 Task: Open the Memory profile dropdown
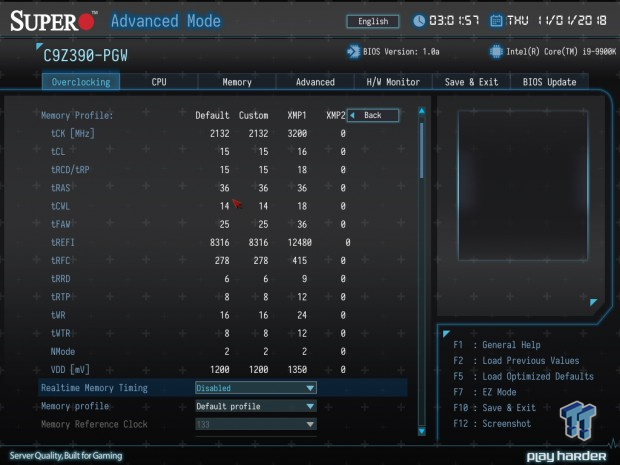pos(256,406)
